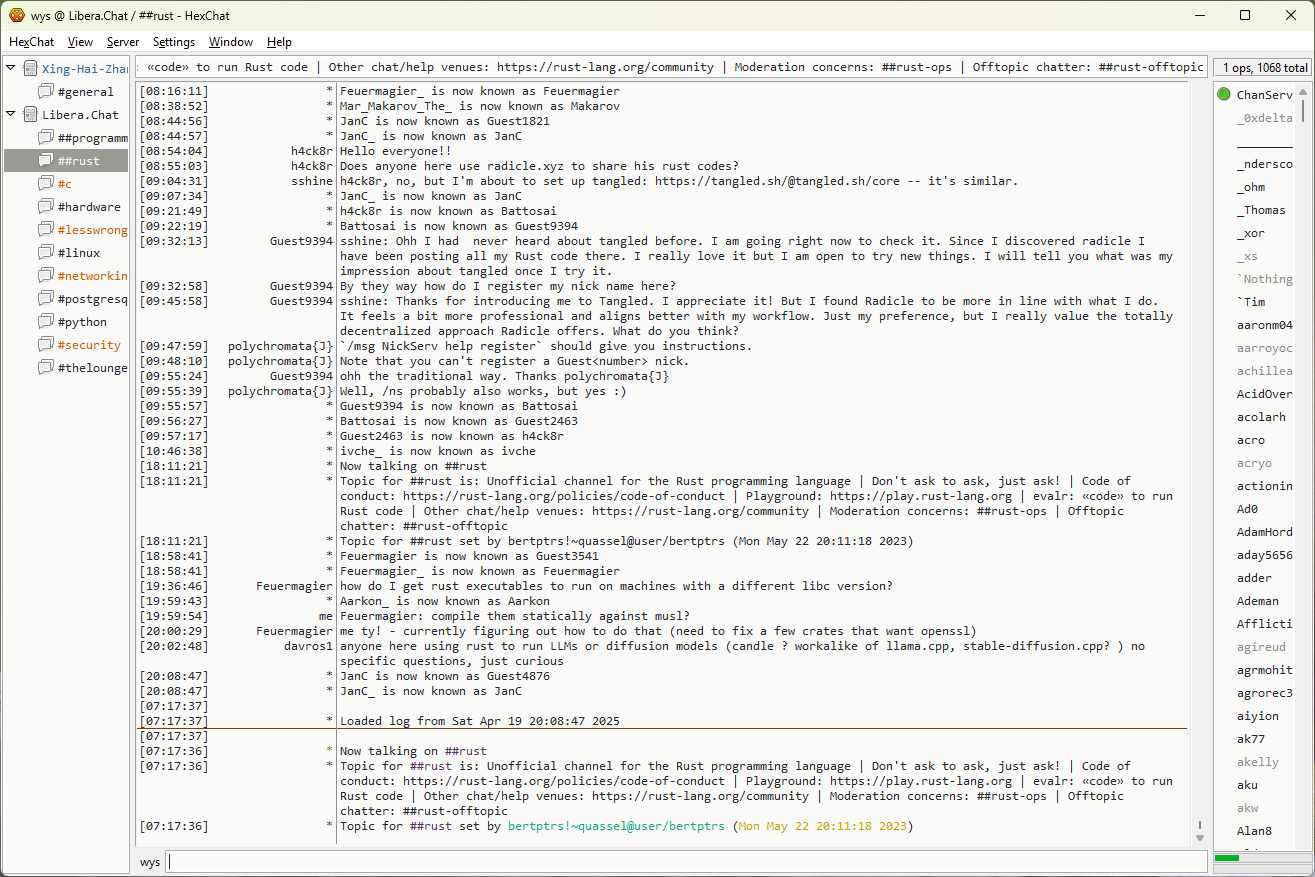Collapse the Xing-Hai-Zhan server tree
The width and height of the screenshot is (1315, 877).
(x=11, y=69)
